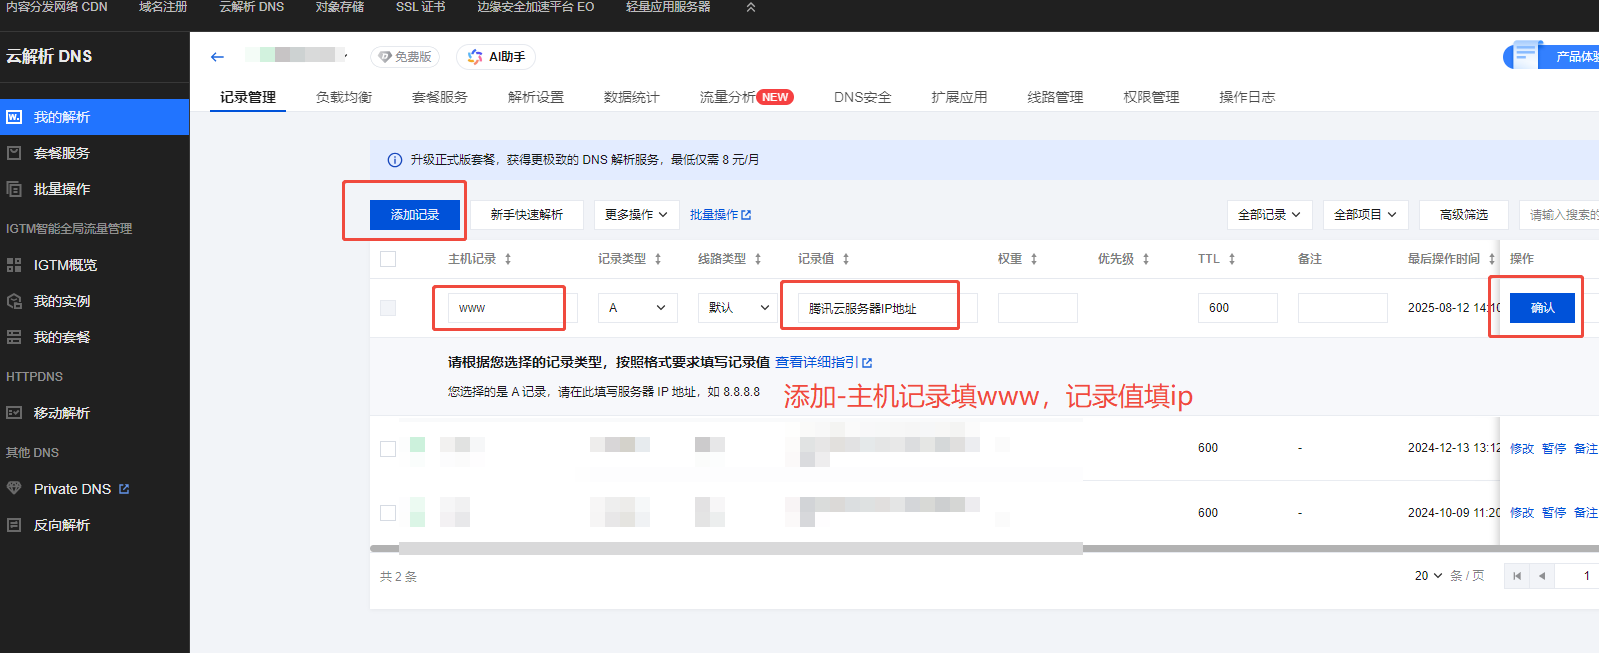The image size is (1599, 653).
Task: Click the 我的实例 sidebar icon
Action: click(x=14, y=301)
